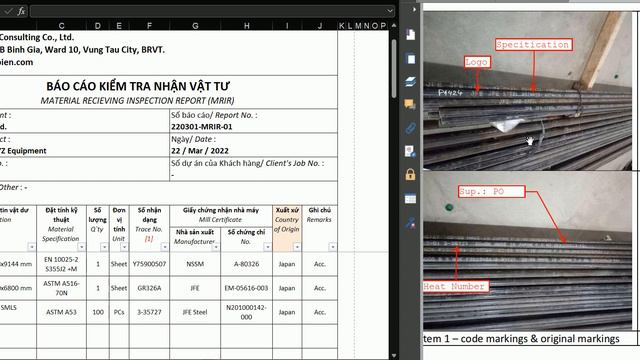Open filter dropdown for Manufacturer column
640x360 pixels.
click(x=216, y=247)
